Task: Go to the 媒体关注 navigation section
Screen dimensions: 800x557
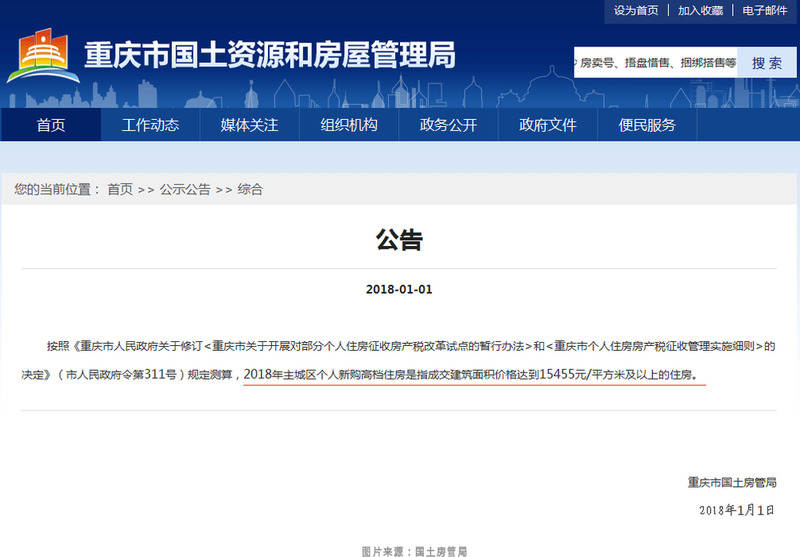Action: pyautogui.click(x=249, y=125)
